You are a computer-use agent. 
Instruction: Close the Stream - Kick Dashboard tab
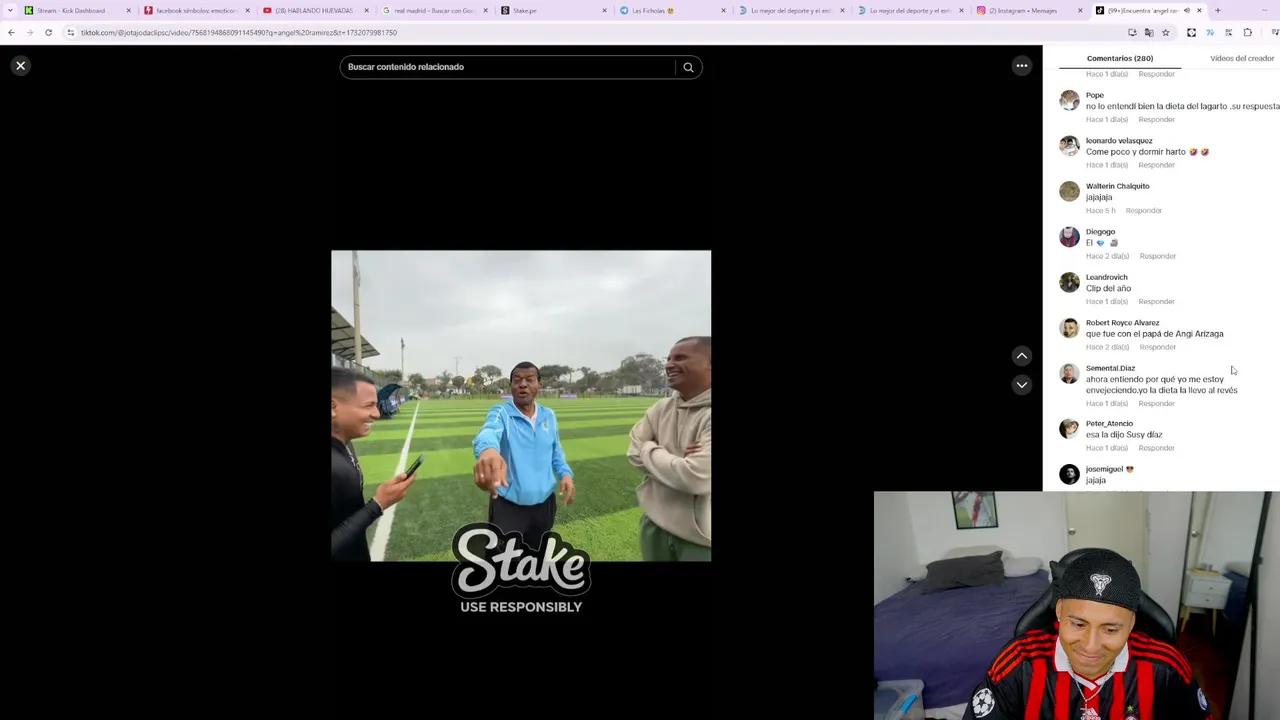128,10
